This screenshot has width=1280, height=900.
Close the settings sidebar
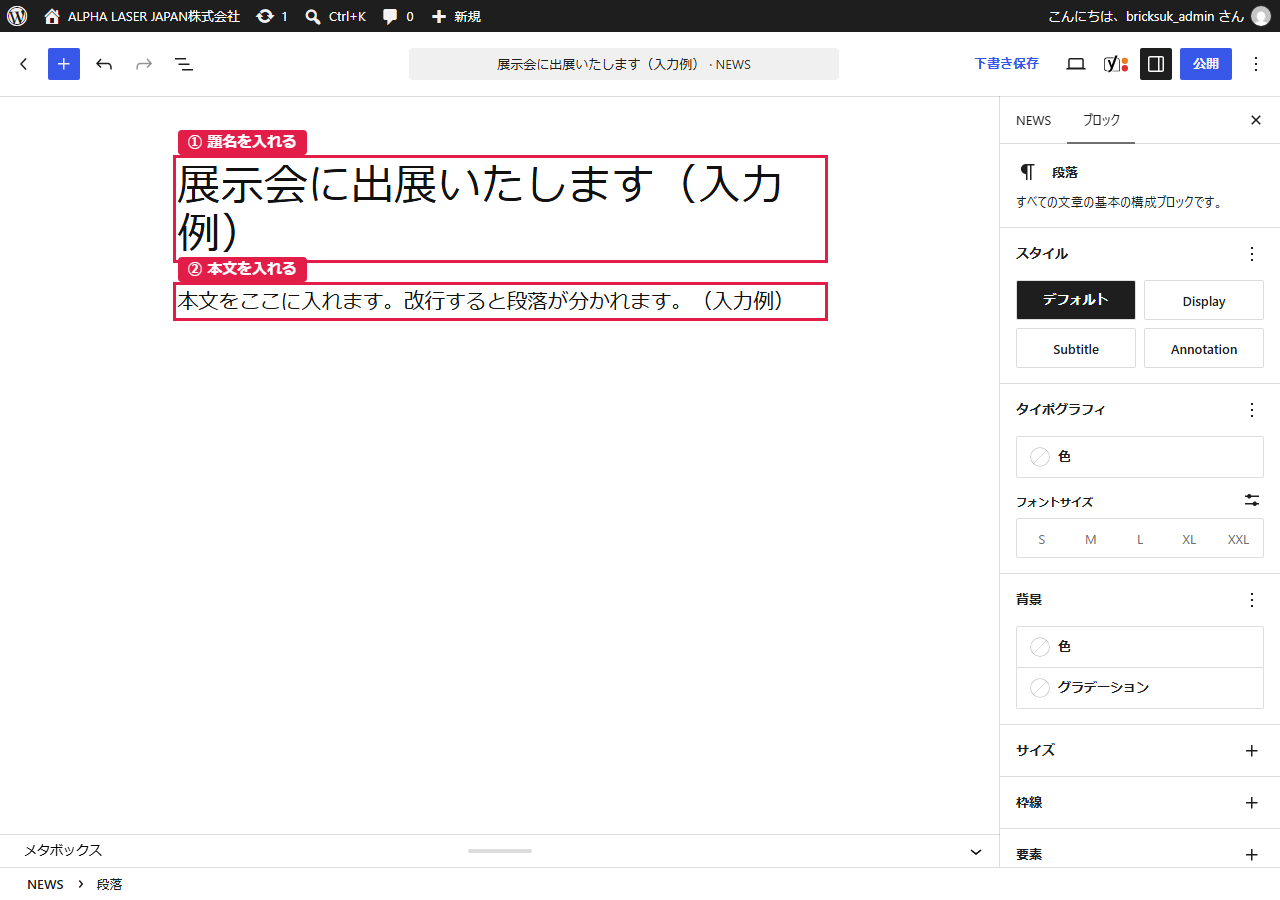pos(1256,120)
